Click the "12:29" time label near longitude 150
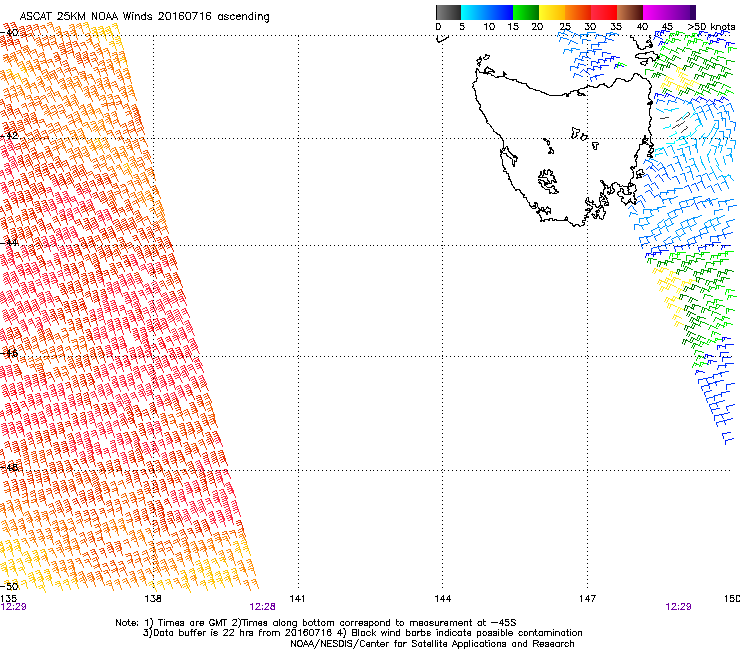The image size is (740, 650). (x=678, y=607)
